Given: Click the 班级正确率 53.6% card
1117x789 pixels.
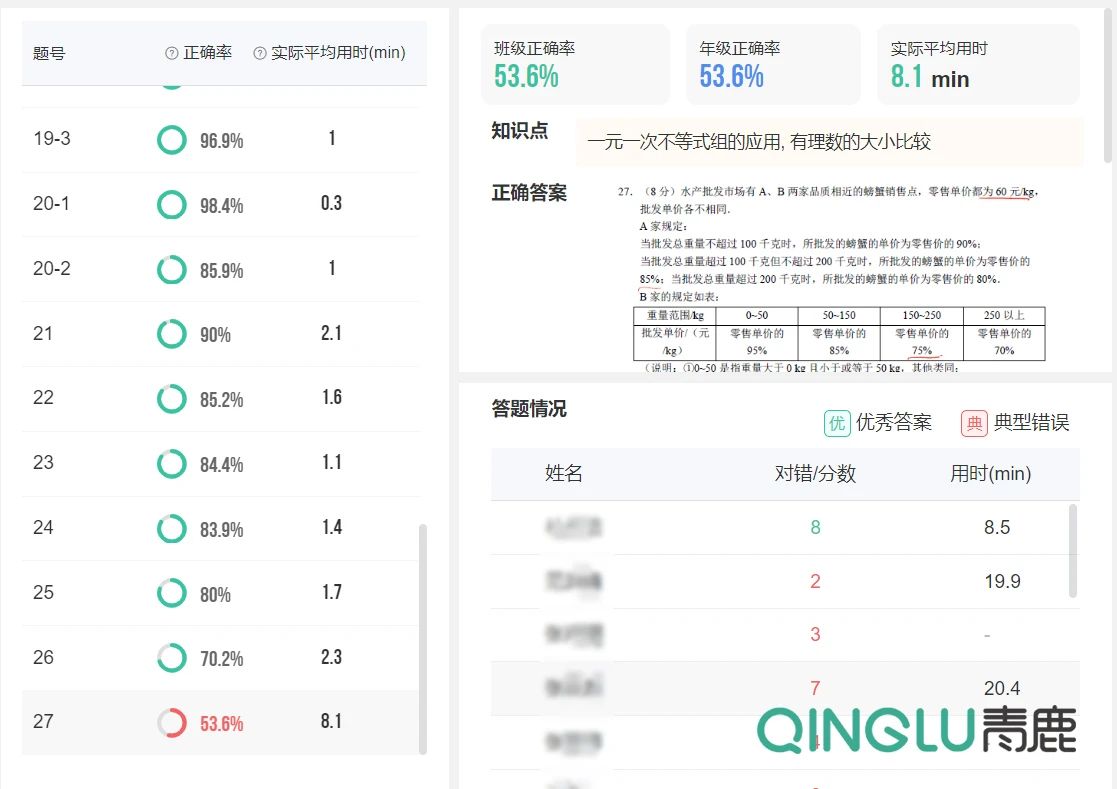Looking at the screenshot, I should 575,65.
